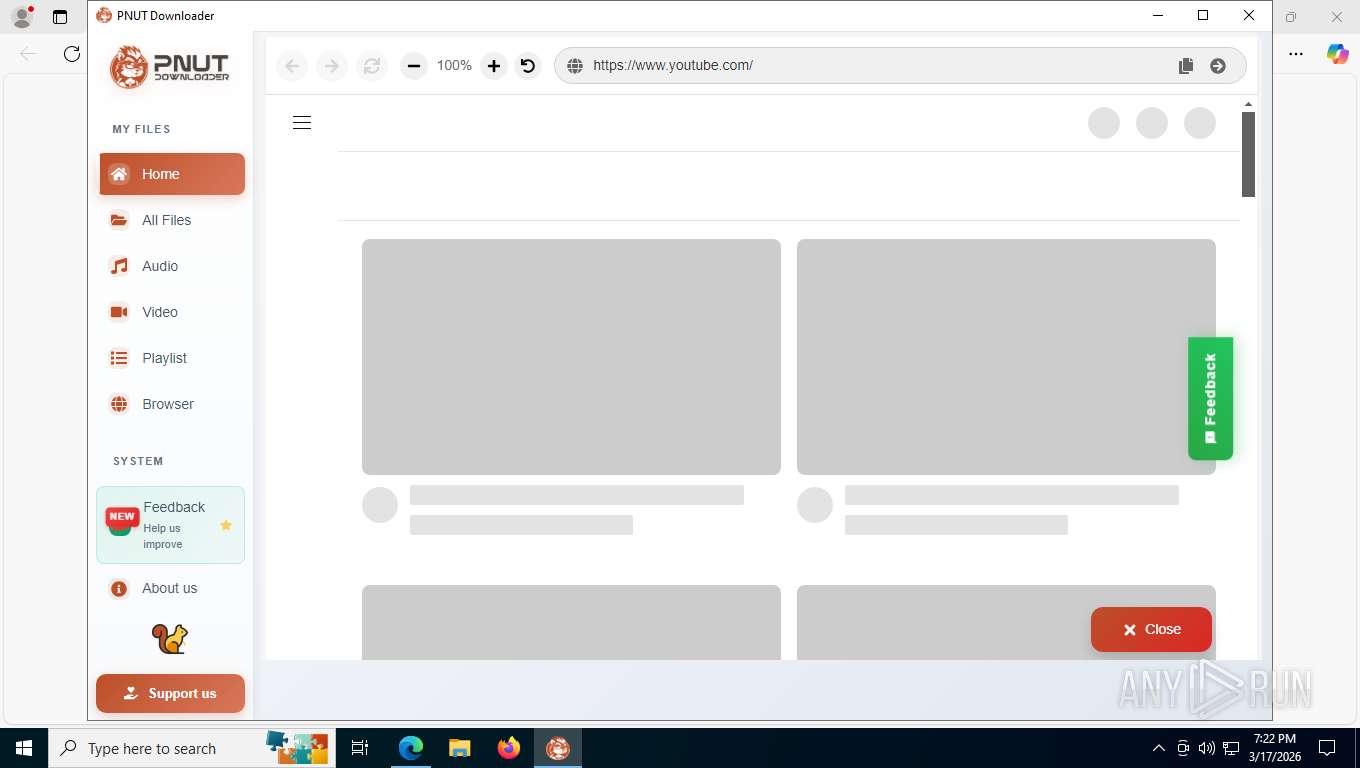Open File Explorer from taskbar
The width and height of the screenshot is (1360, 768).
459,748
